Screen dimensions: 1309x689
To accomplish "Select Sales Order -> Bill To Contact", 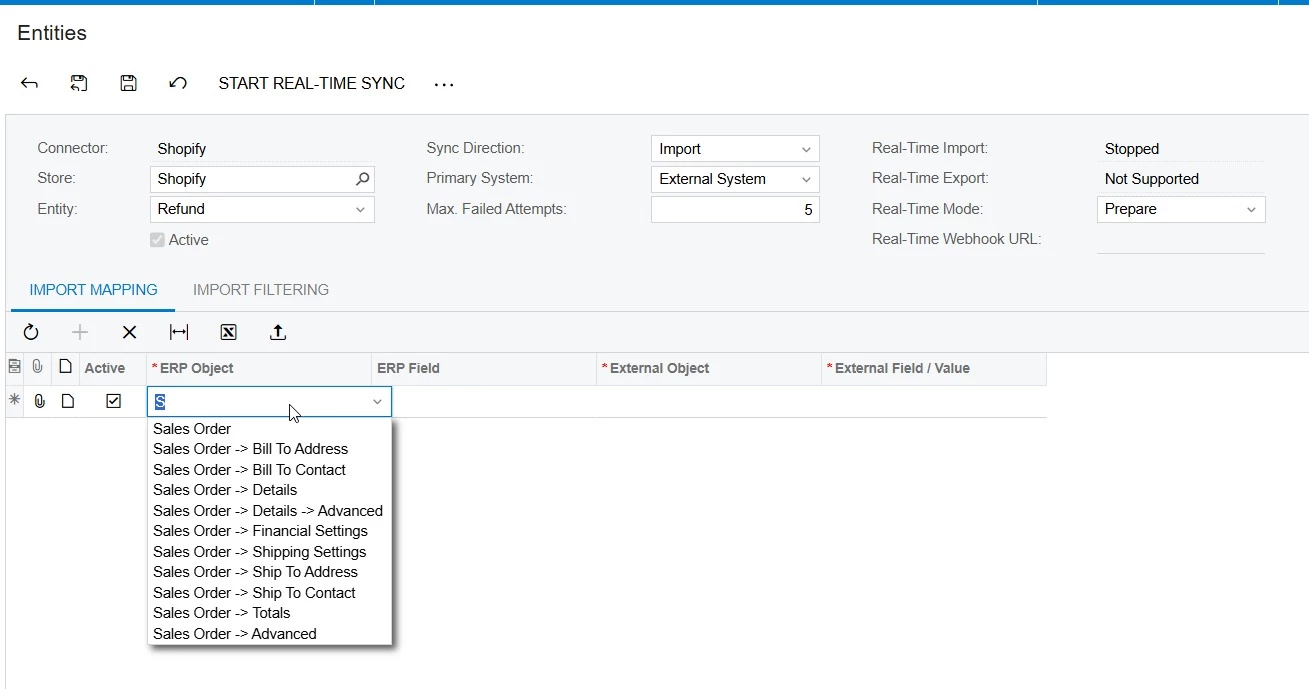I will (270, 470).
